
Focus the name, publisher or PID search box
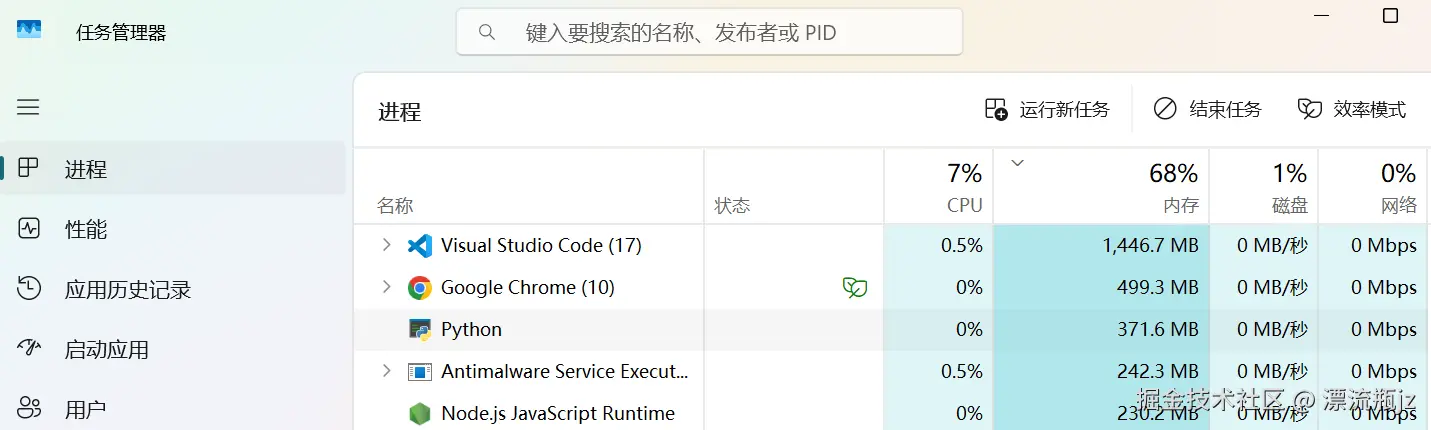pos(709,32)
